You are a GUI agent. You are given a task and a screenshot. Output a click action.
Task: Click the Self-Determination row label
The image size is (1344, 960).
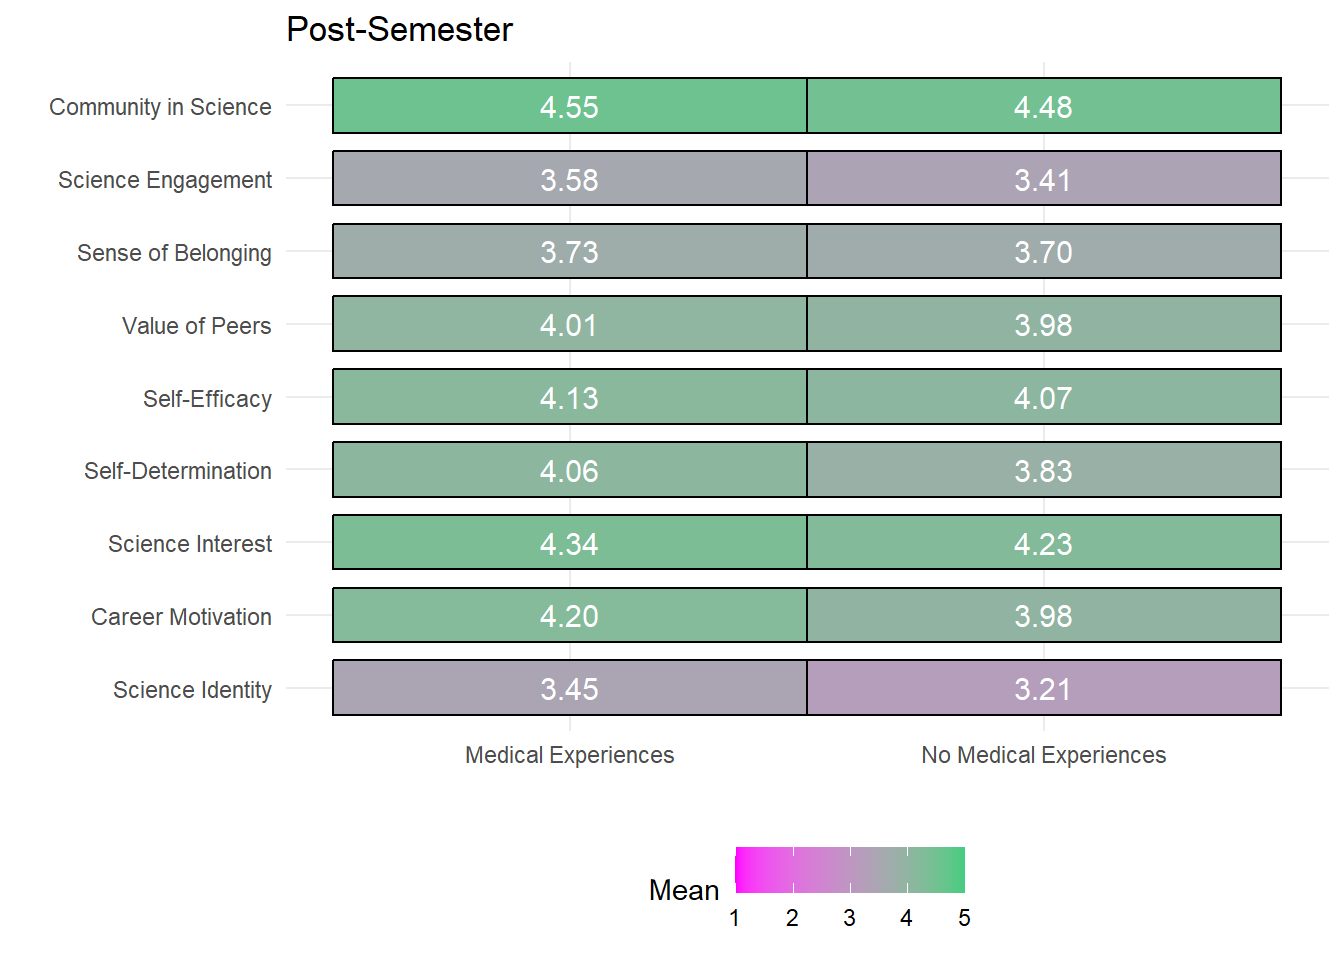click(x=178, y=471)
